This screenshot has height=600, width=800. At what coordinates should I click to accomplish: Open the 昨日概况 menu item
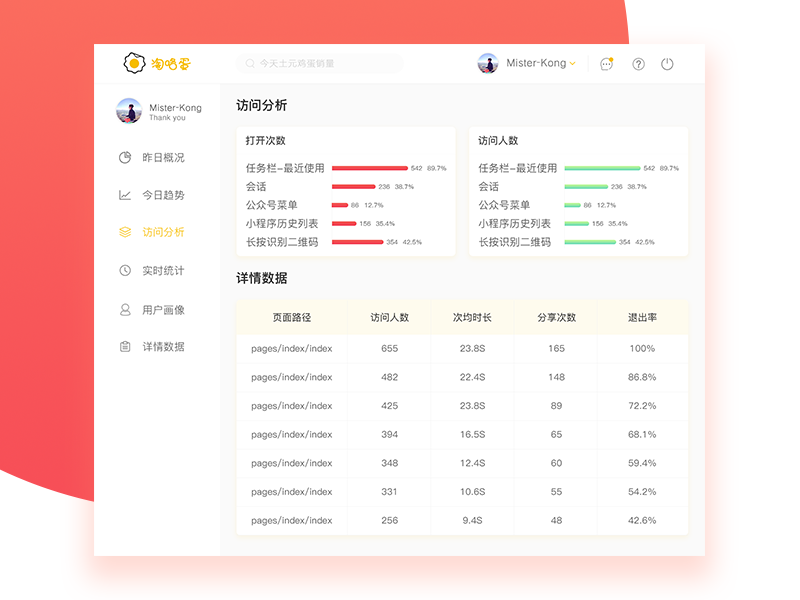click(x=163, y=157)
